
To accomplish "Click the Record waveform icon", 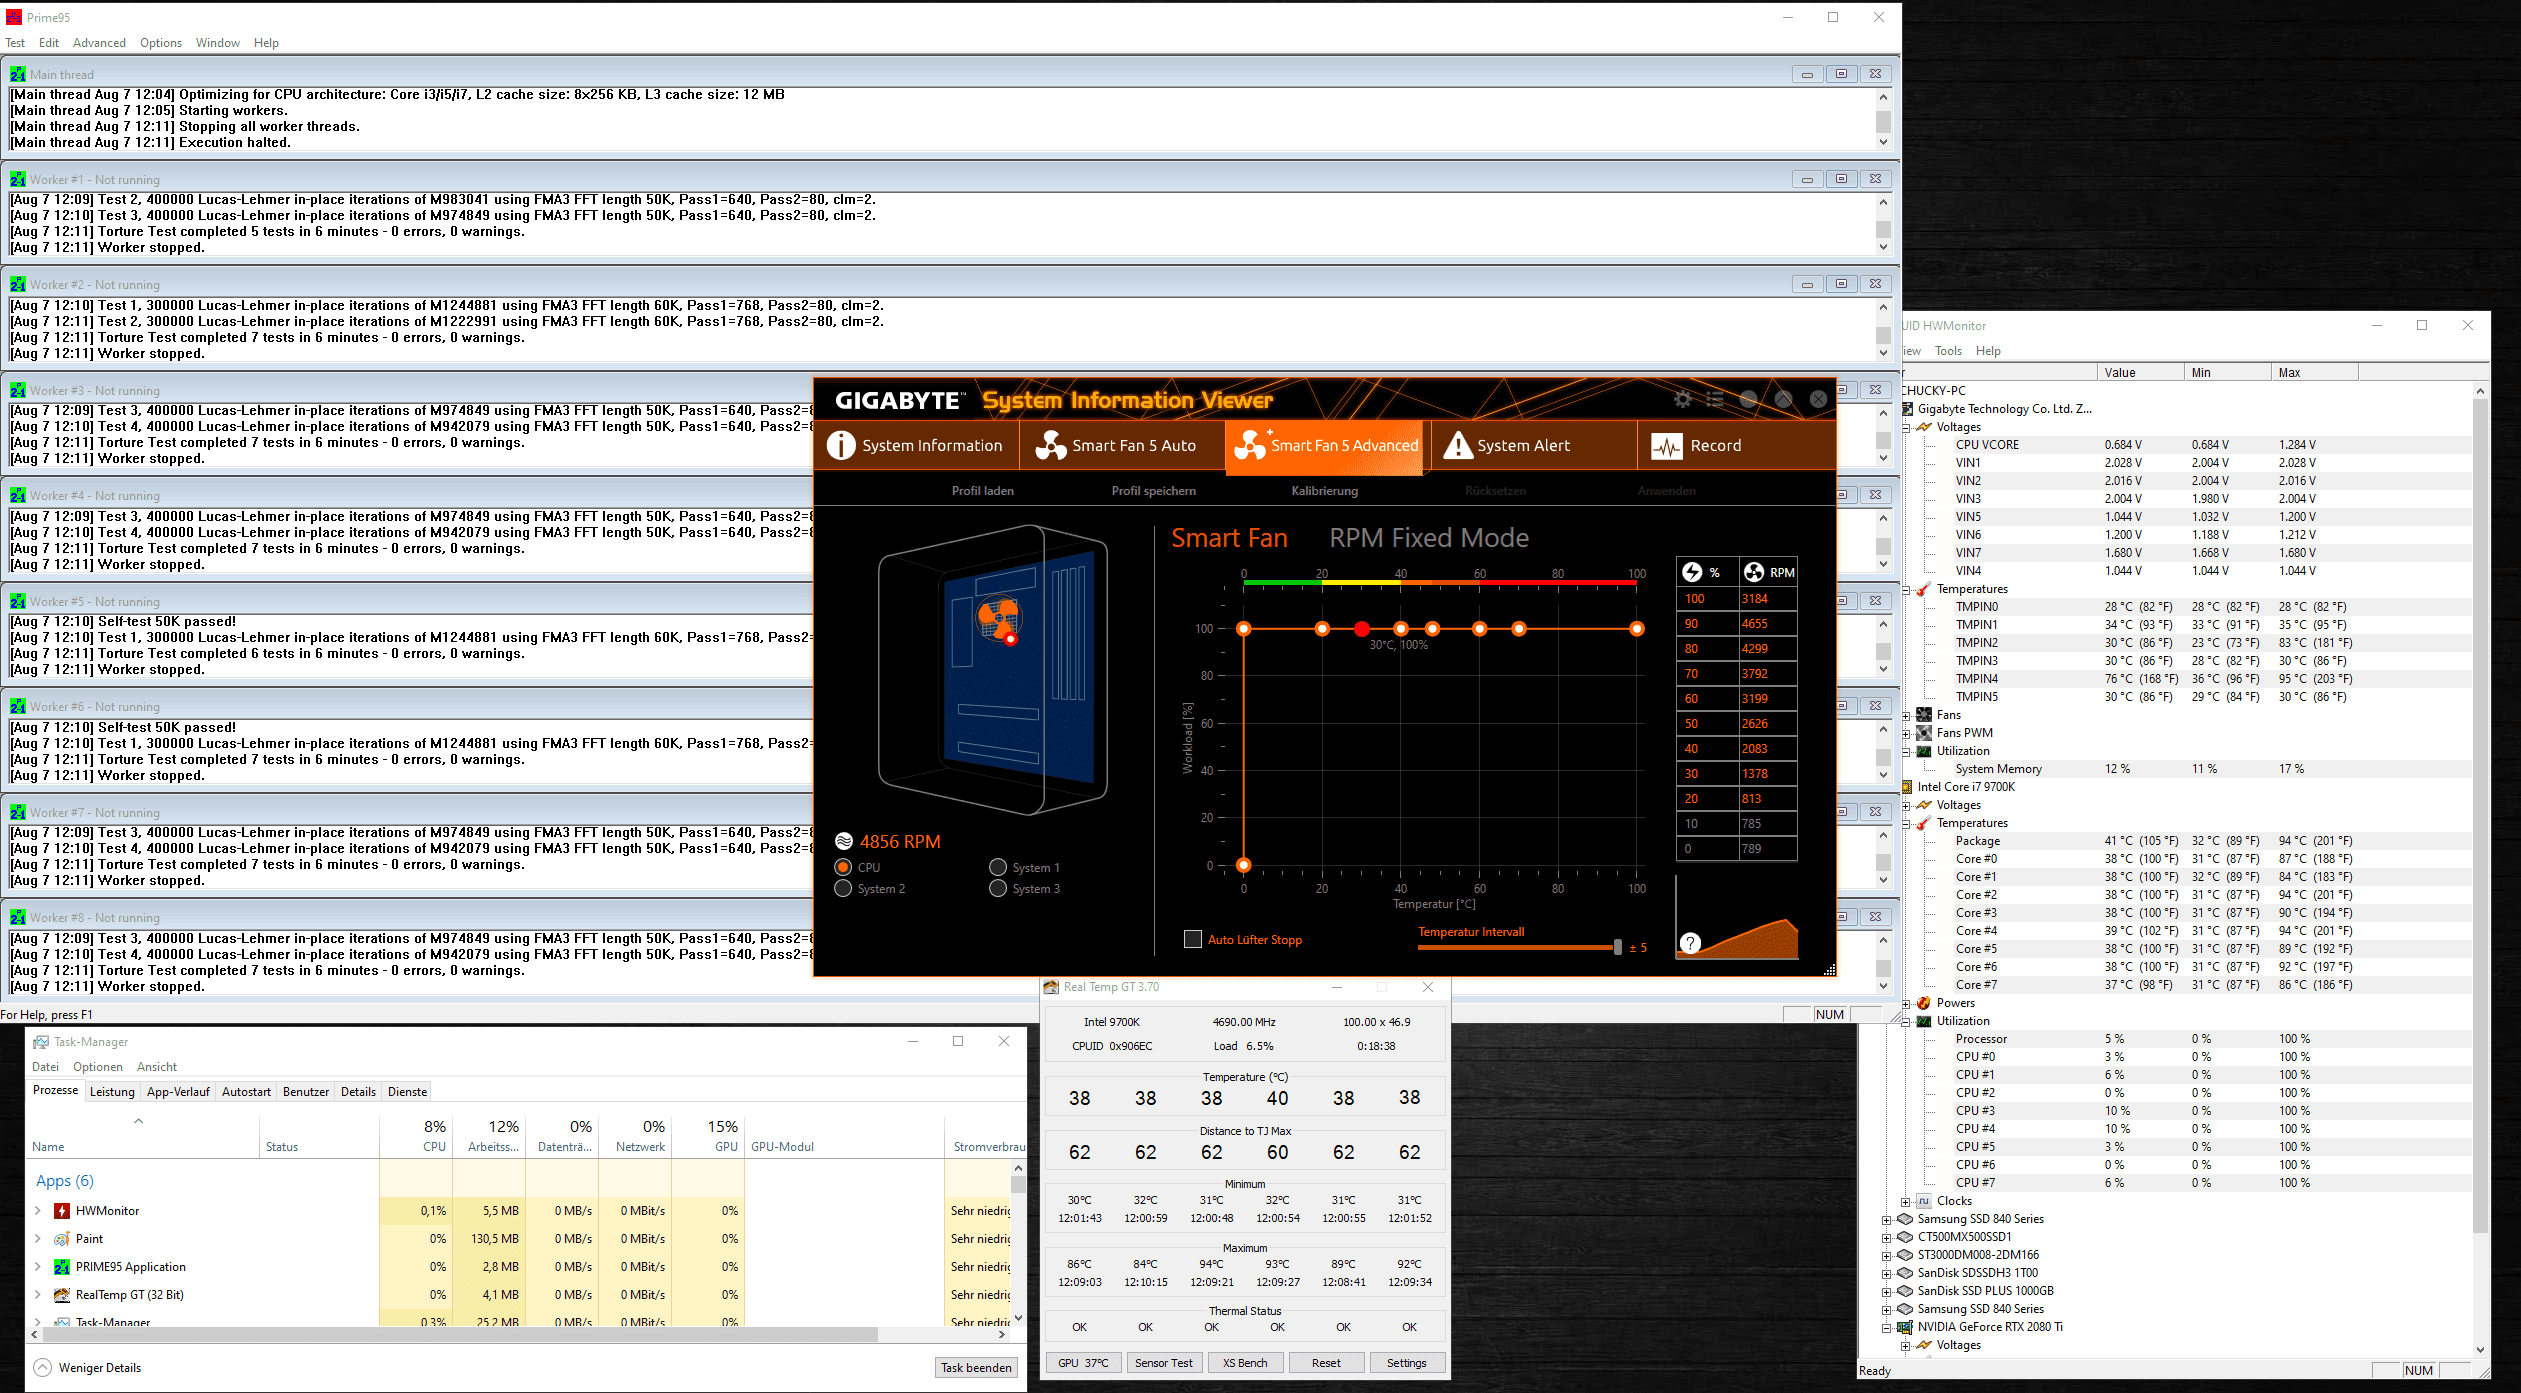I will [x=1666, y=446].
